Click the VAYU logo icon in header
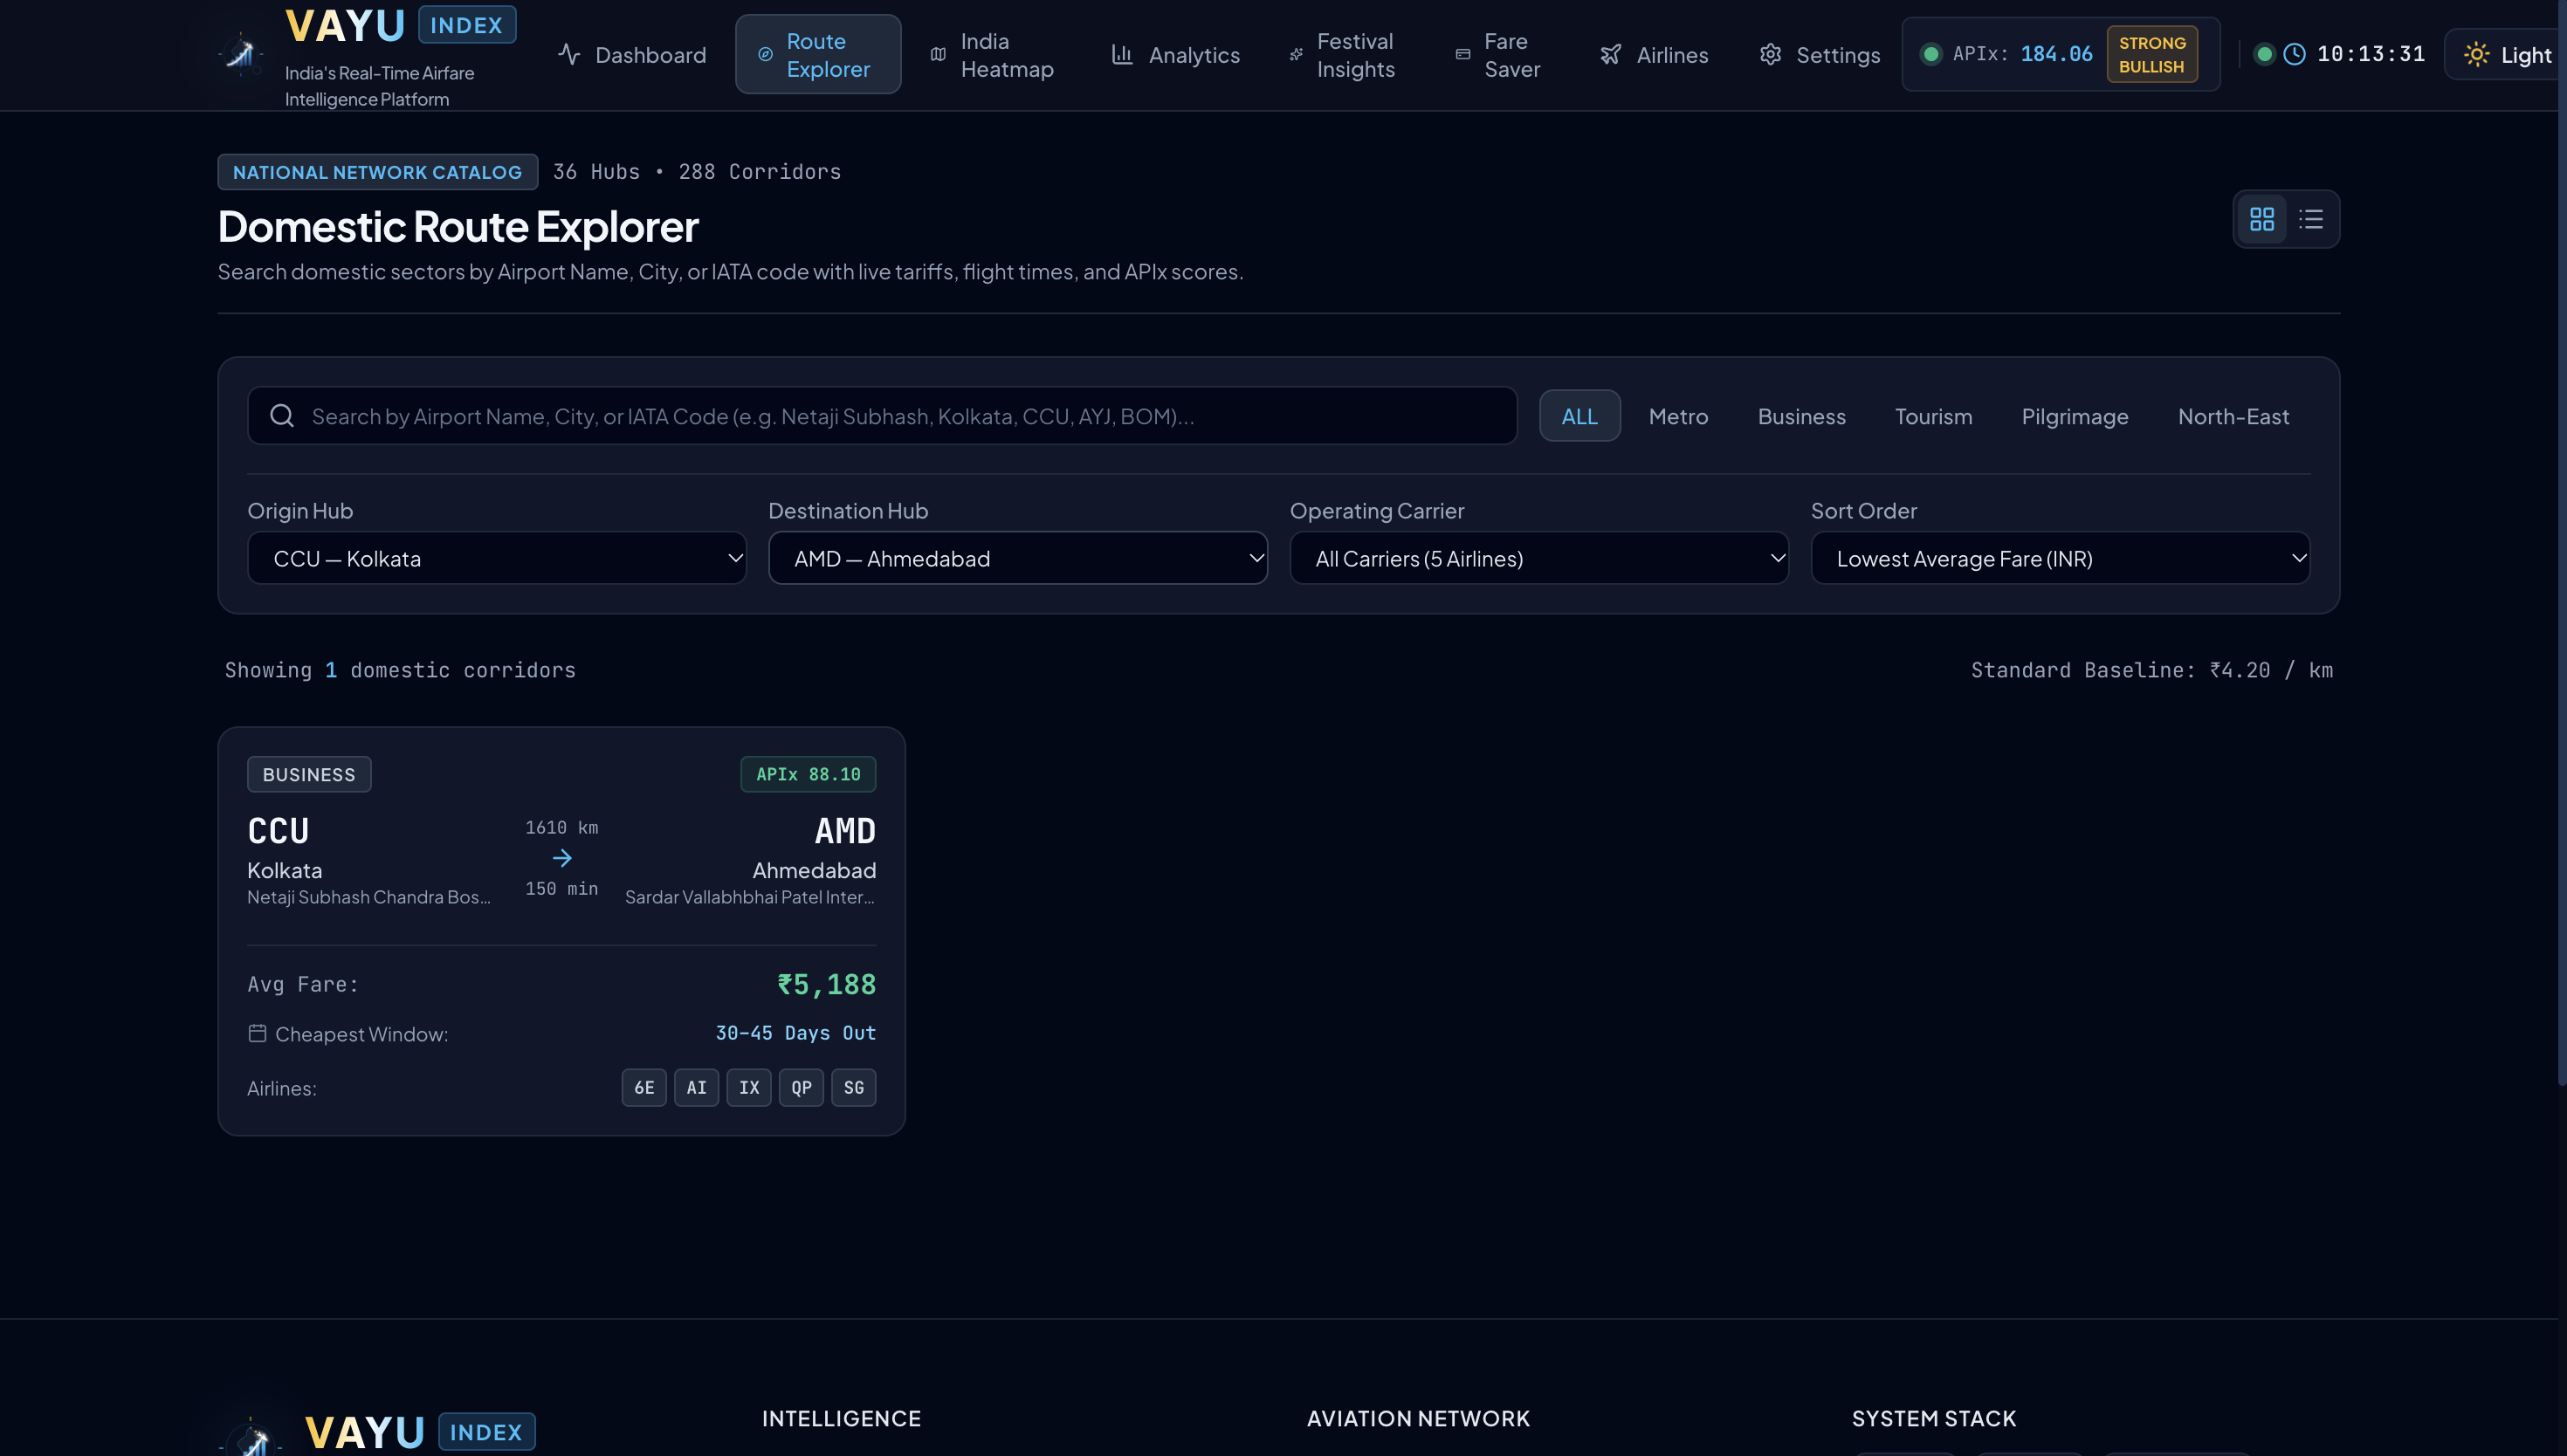2567x1456 pixels. [240, 54]
